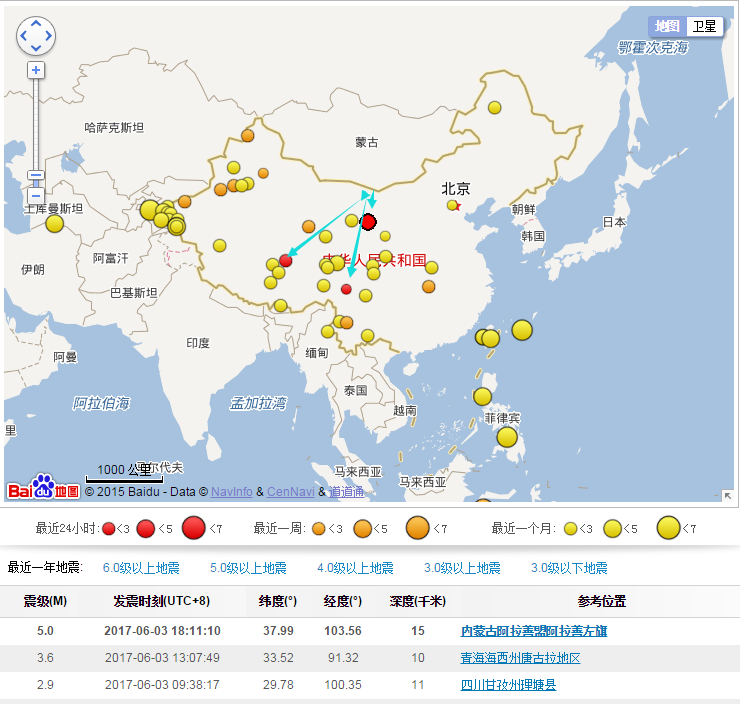Click the orange marker in eastern China
The image size is (740, 704).
tap(429, 286)
